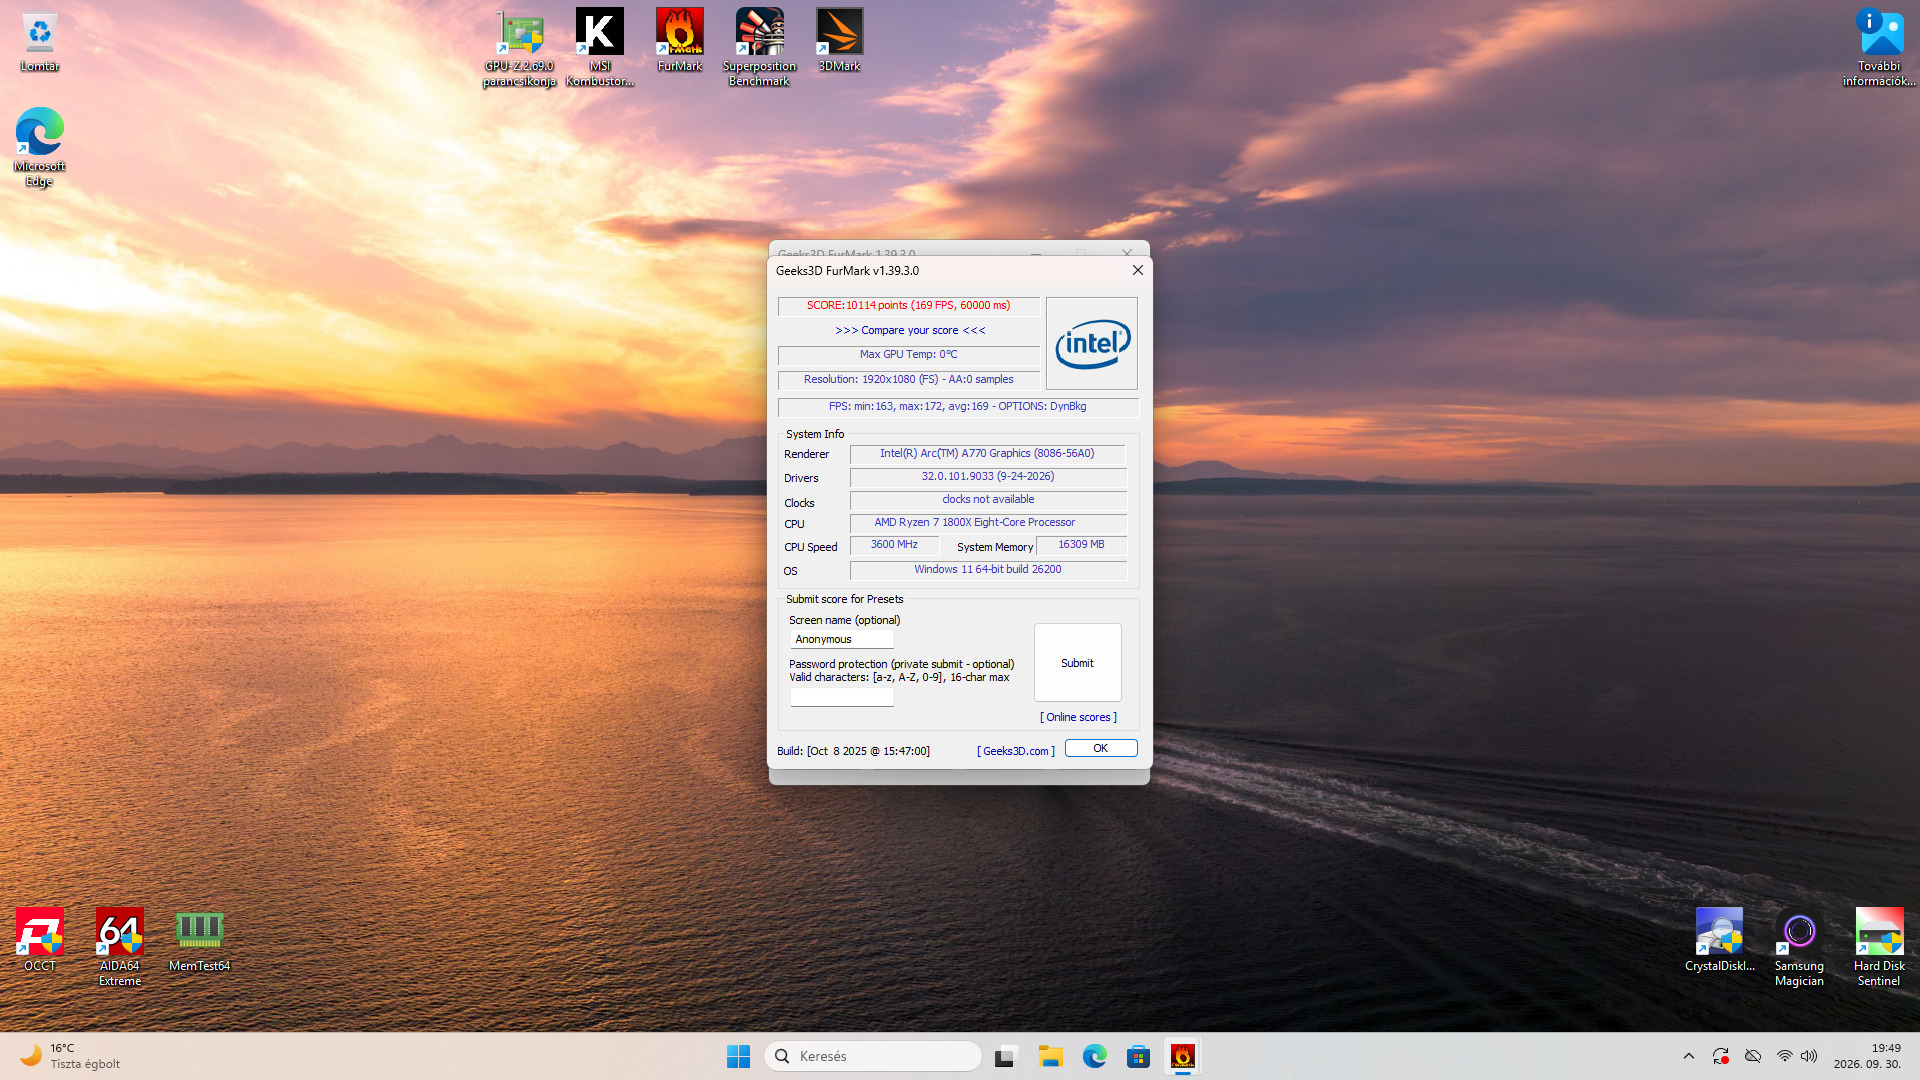Confirm dialog with OK button

pos(1101,748)
